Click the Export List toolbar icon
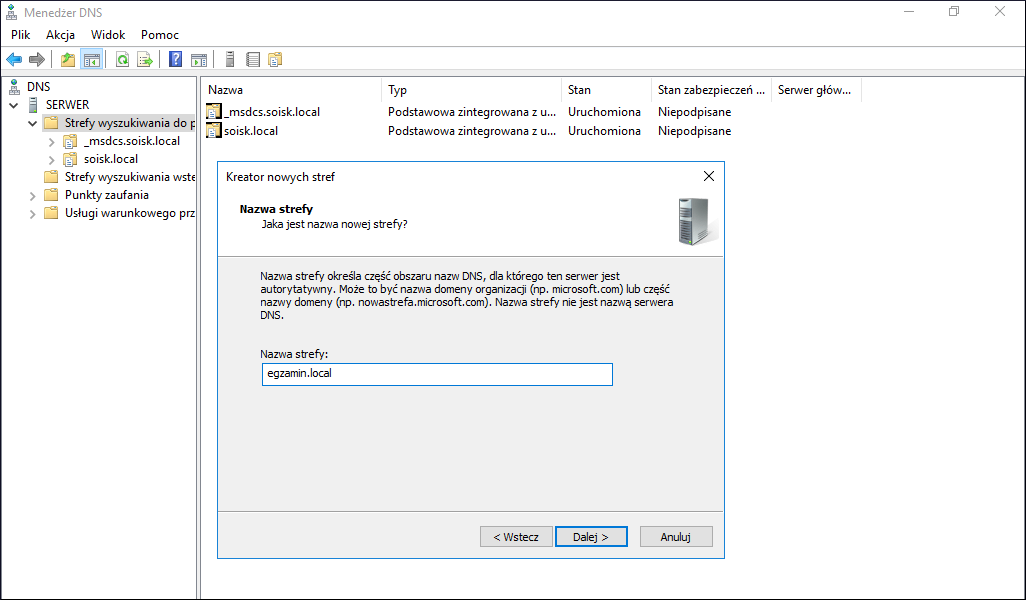This screenshot has width=1026, height=600. (145, 60)
